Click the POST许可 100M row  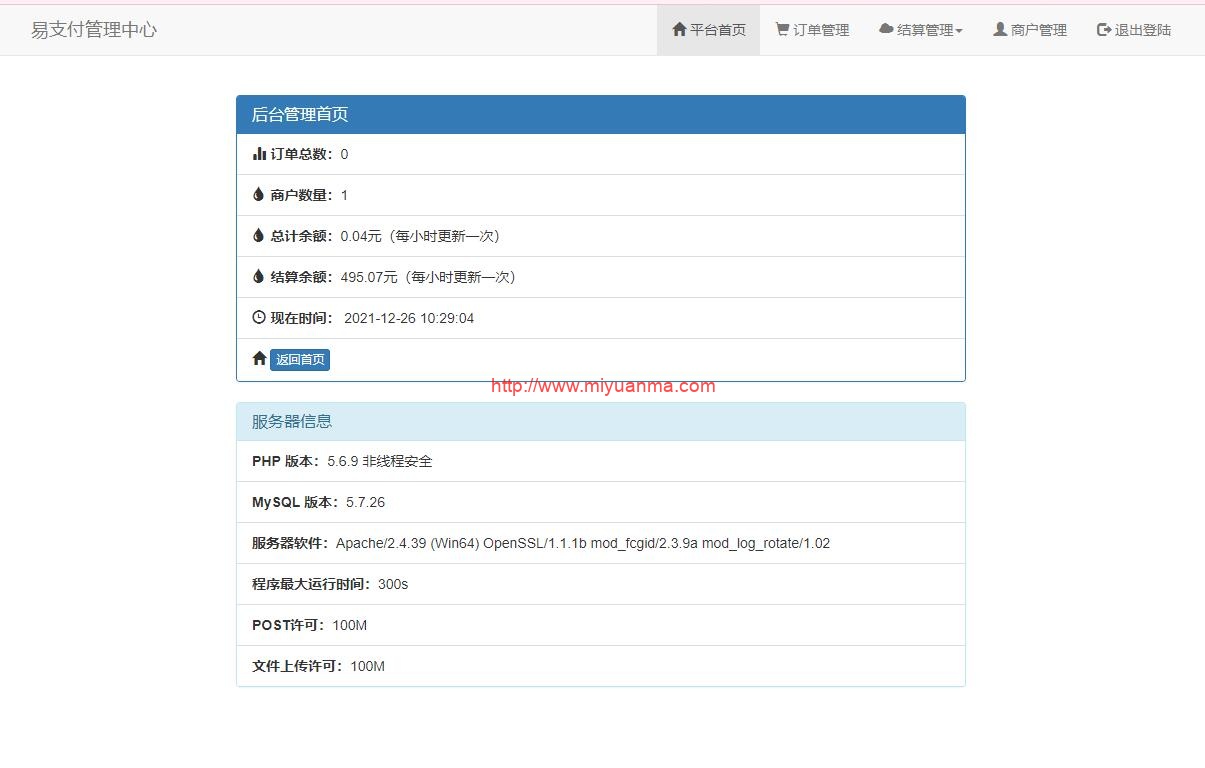(x=601, y=625)
